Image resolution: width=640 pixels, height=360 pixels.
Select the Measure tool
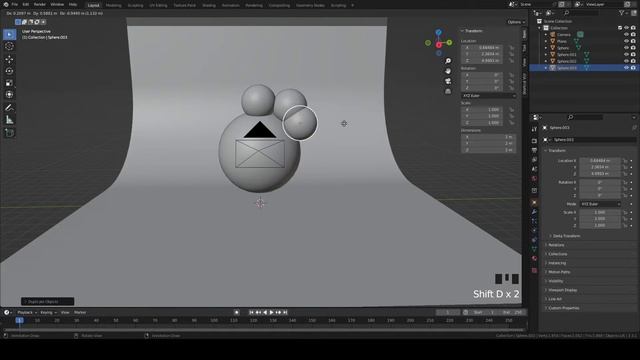[9, 120]
